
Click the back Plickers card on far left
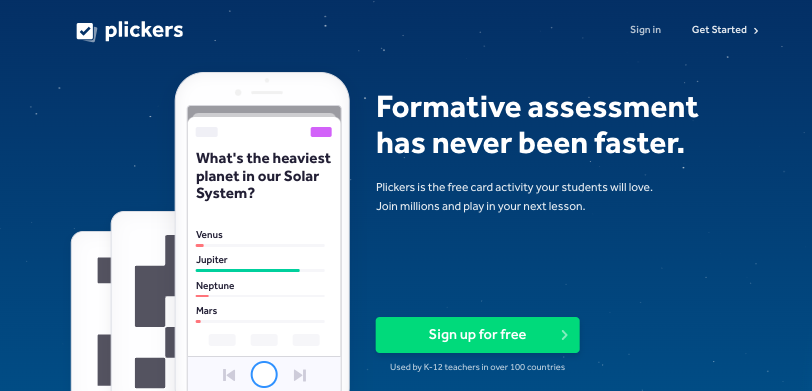click(91, 311)
